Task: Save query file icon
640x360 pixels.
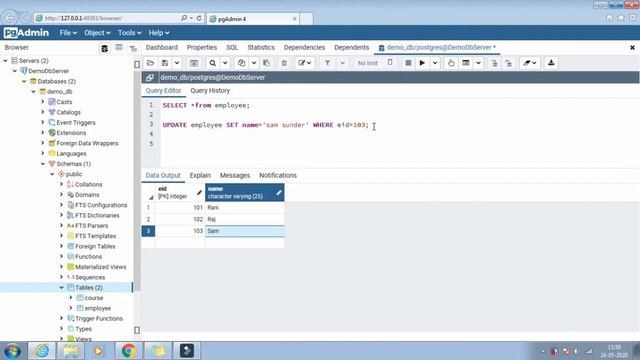Action: (165, 63)
